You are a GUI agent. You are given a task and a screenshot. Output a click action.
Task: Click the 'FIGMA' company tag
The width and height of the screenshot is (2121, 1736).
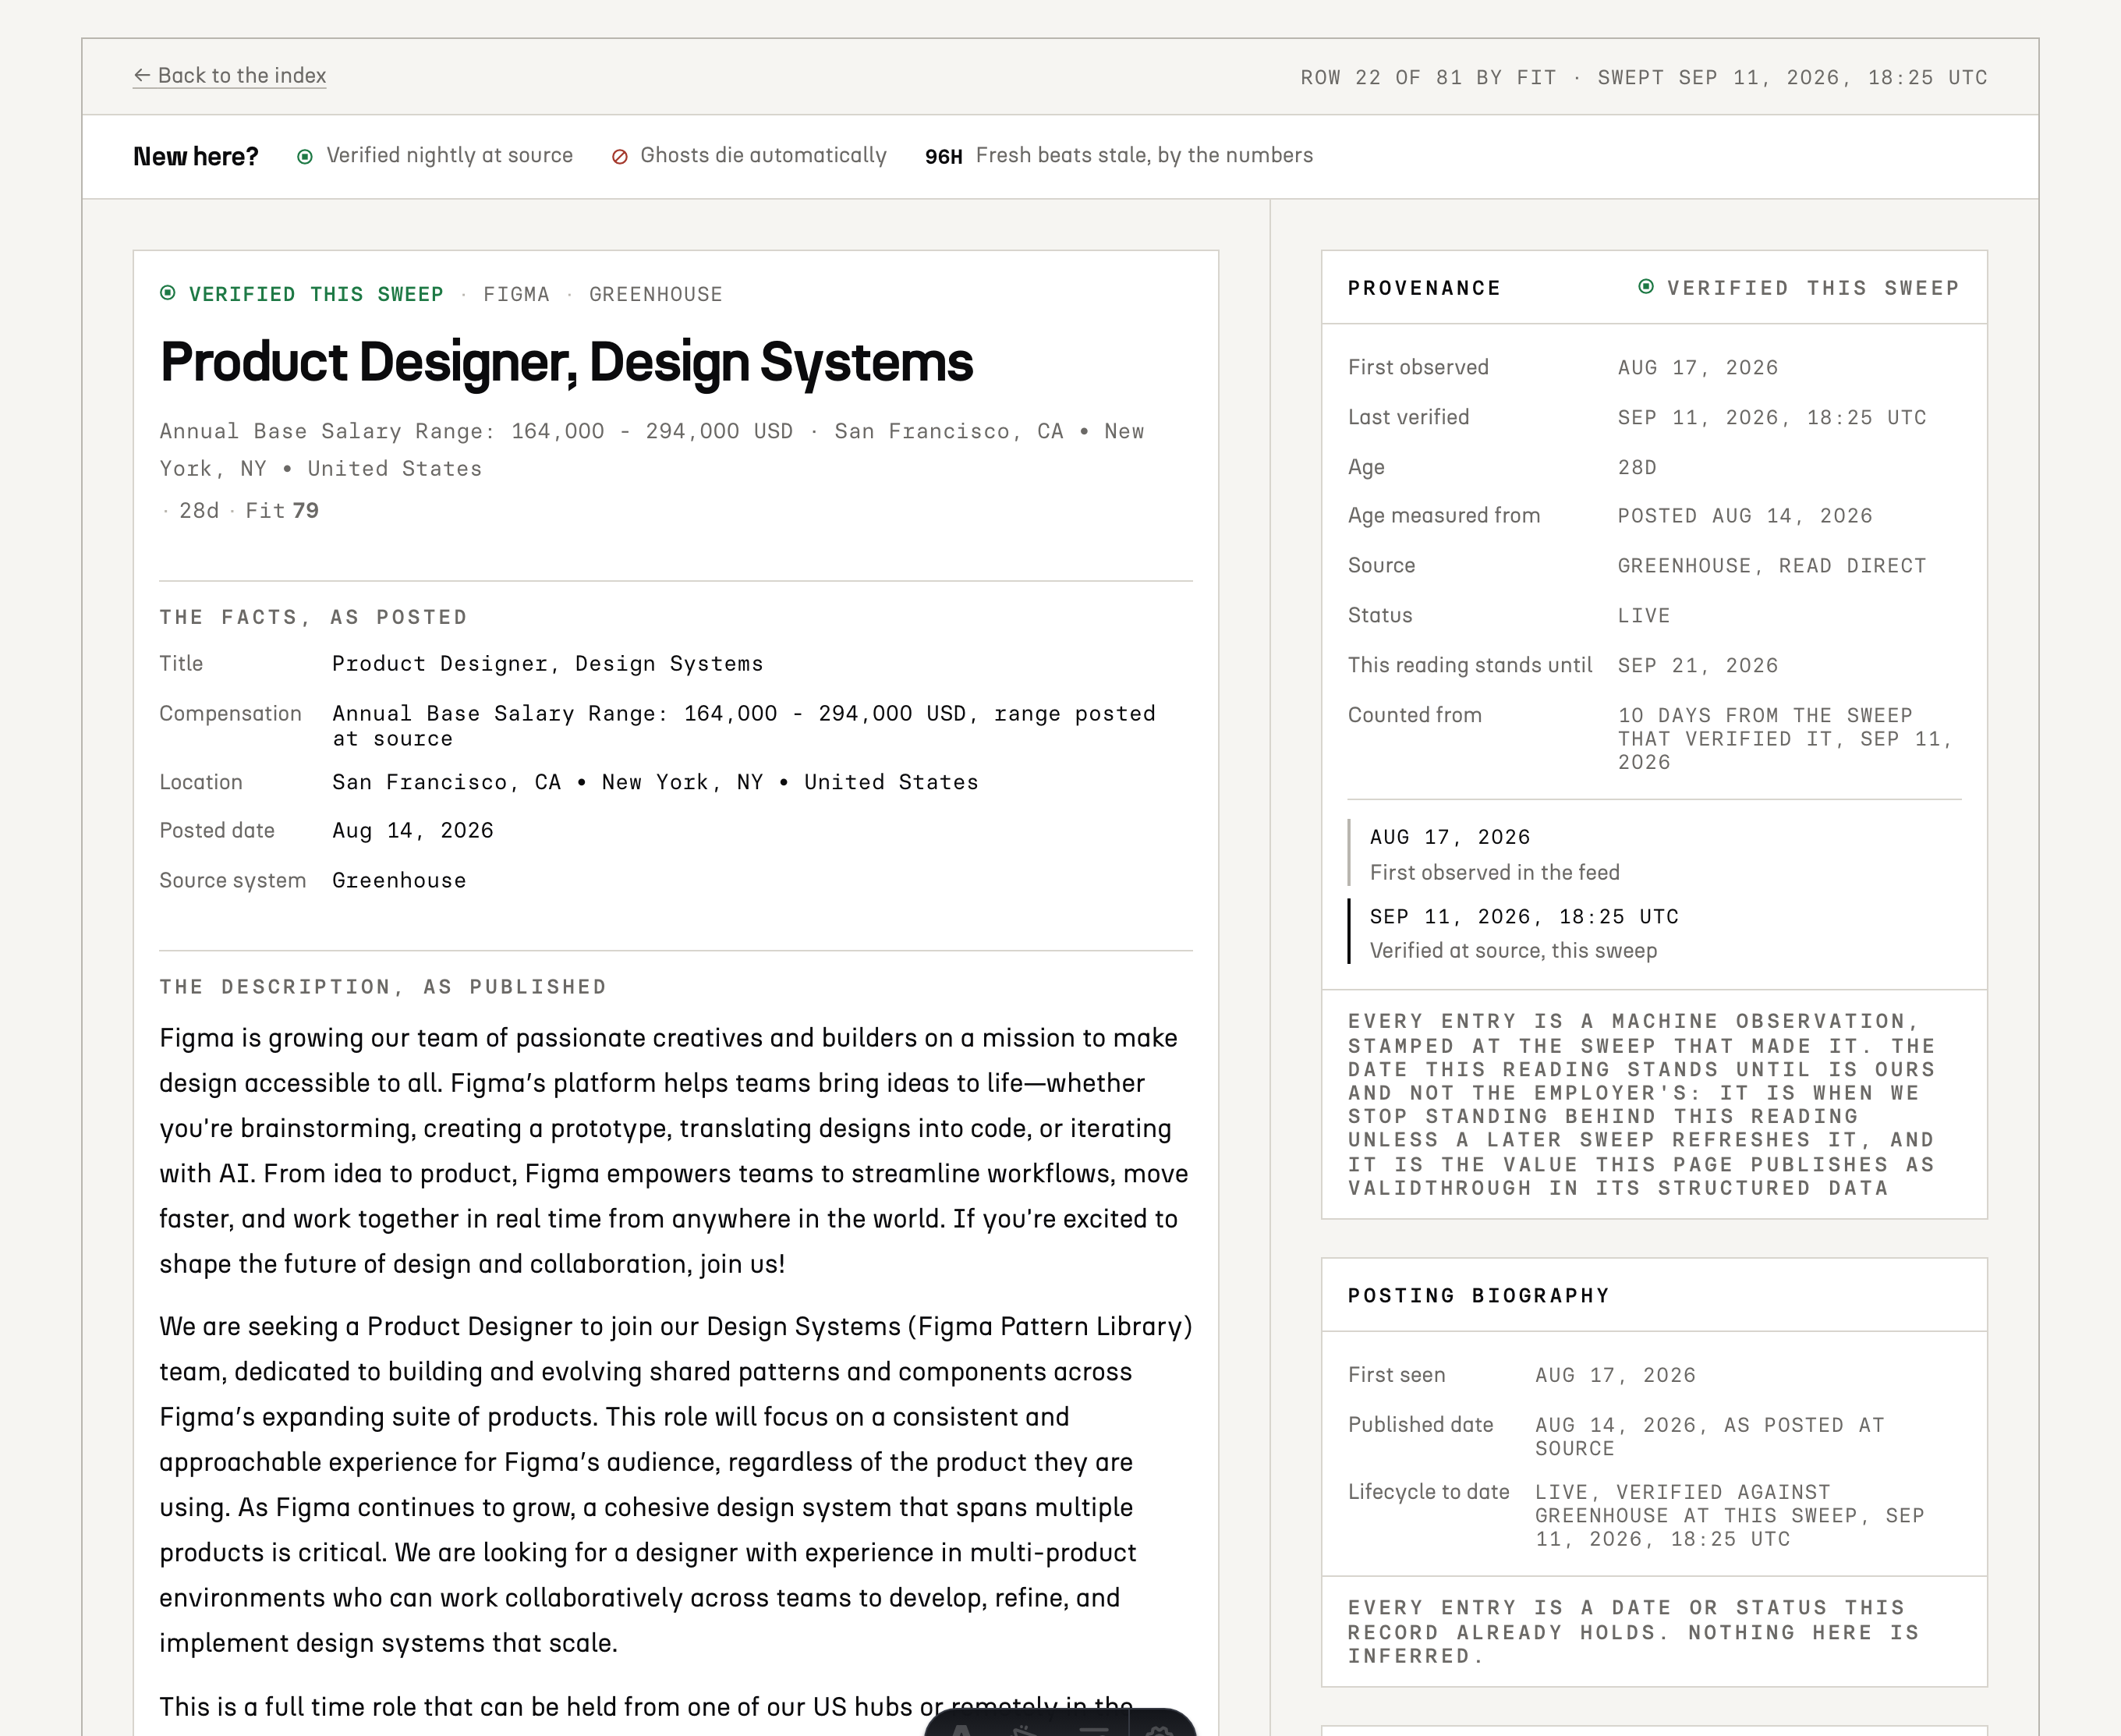click(x=516, y=294)
